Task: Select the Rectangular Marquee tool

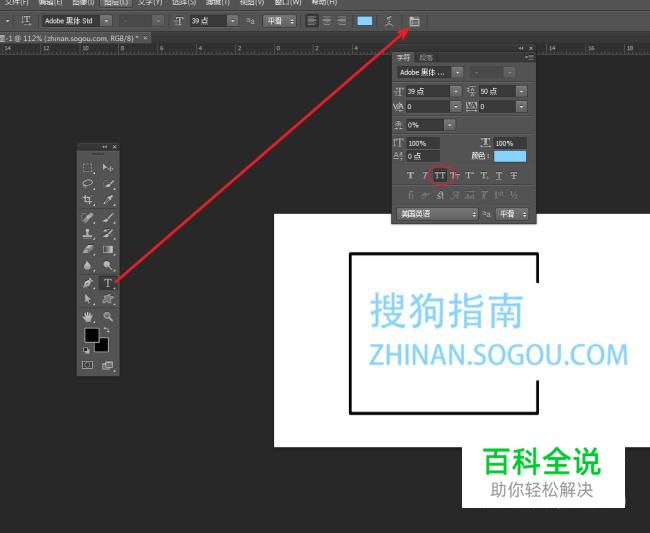Action: 87,167
